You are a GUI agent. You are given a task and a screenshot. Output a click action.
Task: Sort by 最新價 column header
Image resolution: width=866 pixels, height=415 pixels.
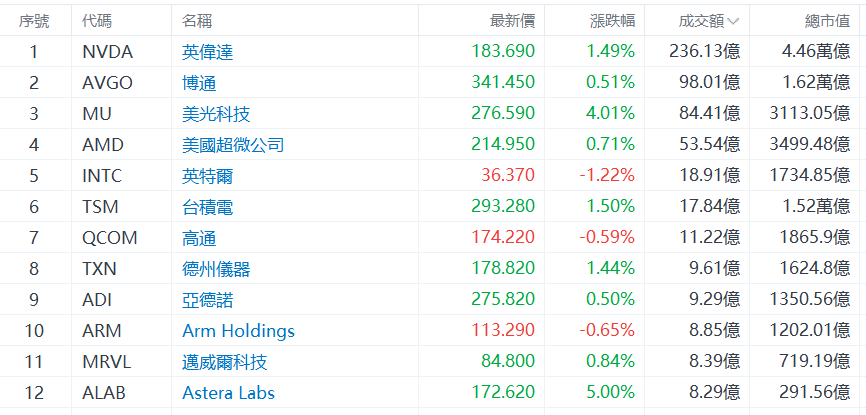coord(512,21)
